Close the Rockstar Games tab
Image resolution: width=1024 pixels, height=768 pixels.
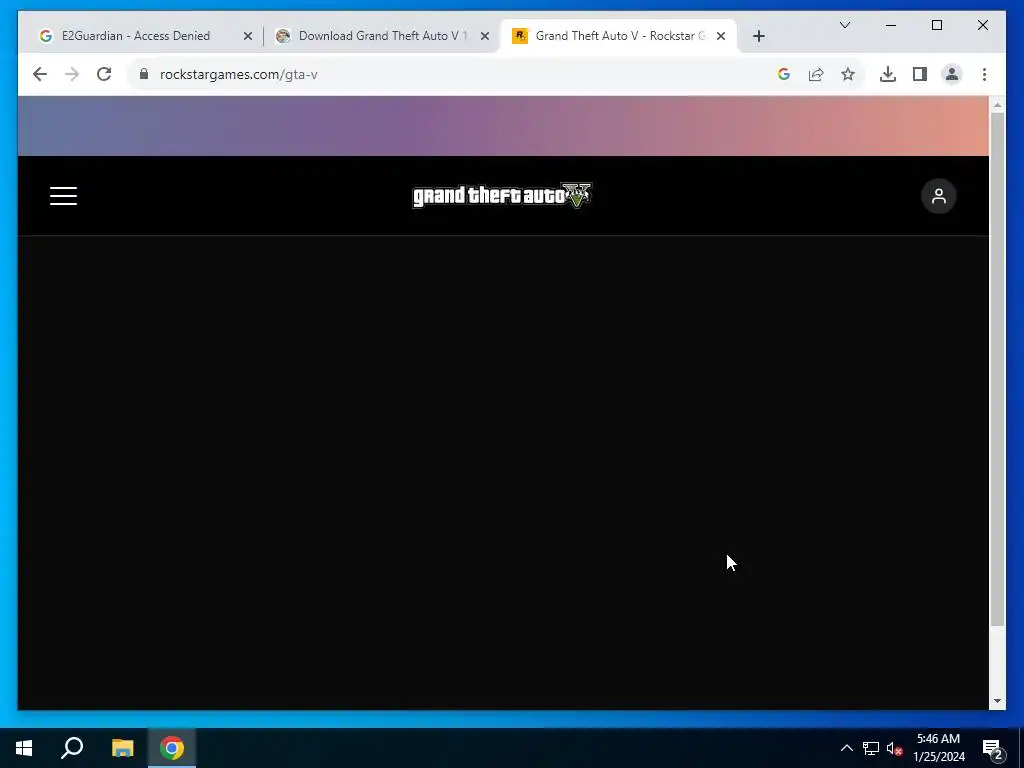point(721,37)
